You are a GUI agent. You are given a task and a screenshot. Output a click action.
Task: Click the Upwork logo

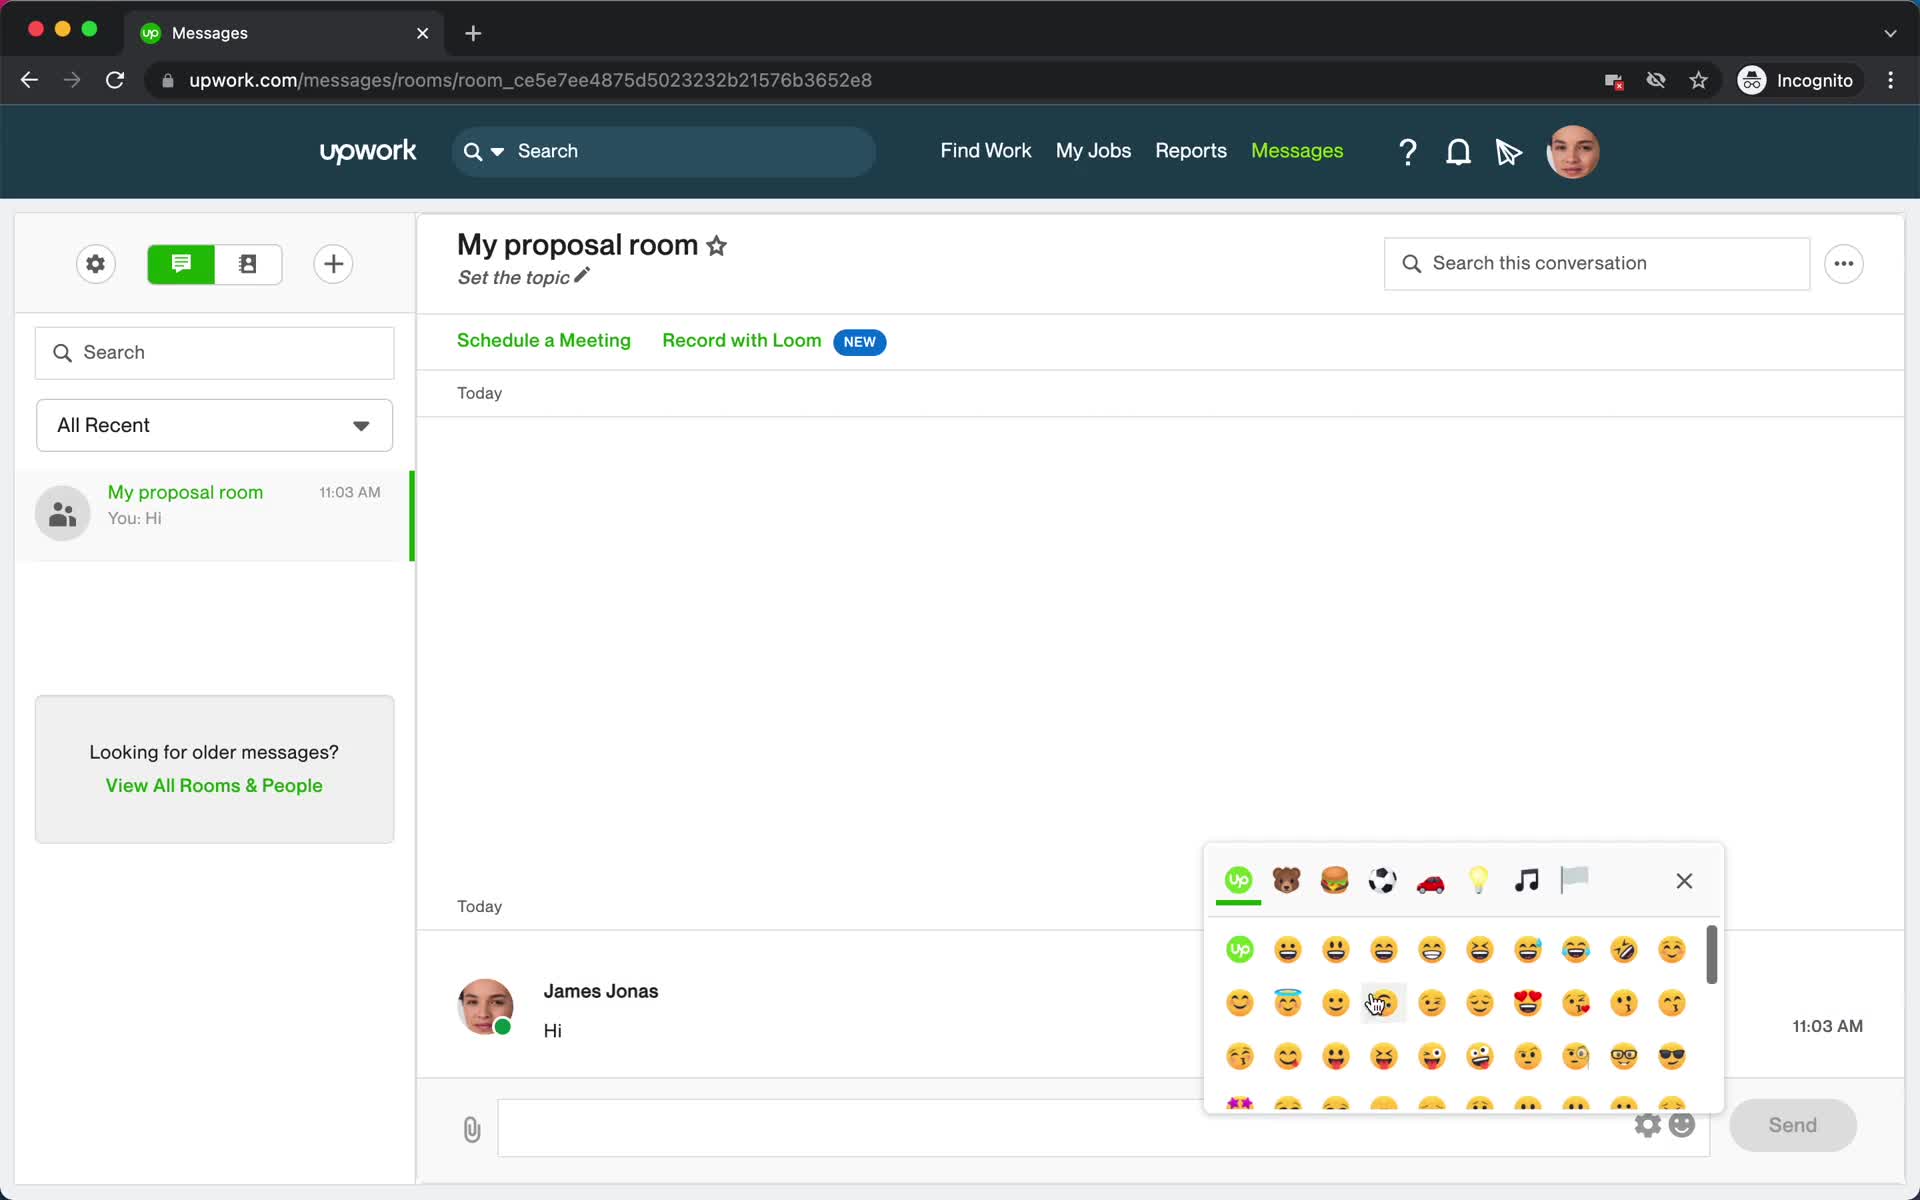[x=368, y=151]
